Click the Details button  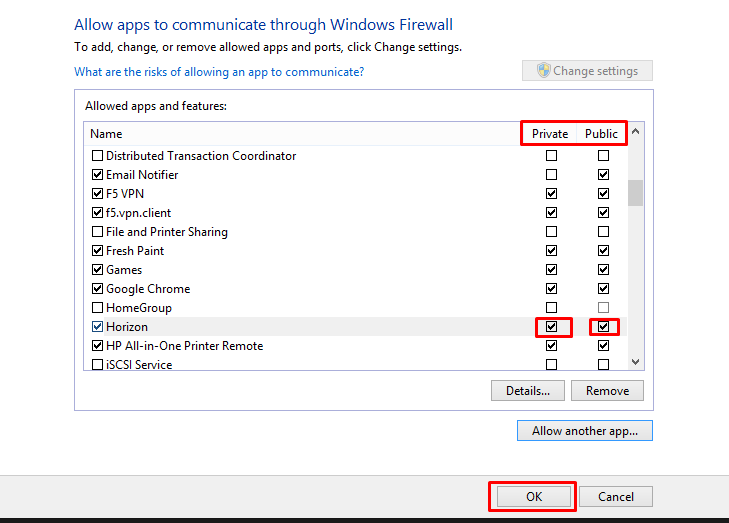[528, 391]
